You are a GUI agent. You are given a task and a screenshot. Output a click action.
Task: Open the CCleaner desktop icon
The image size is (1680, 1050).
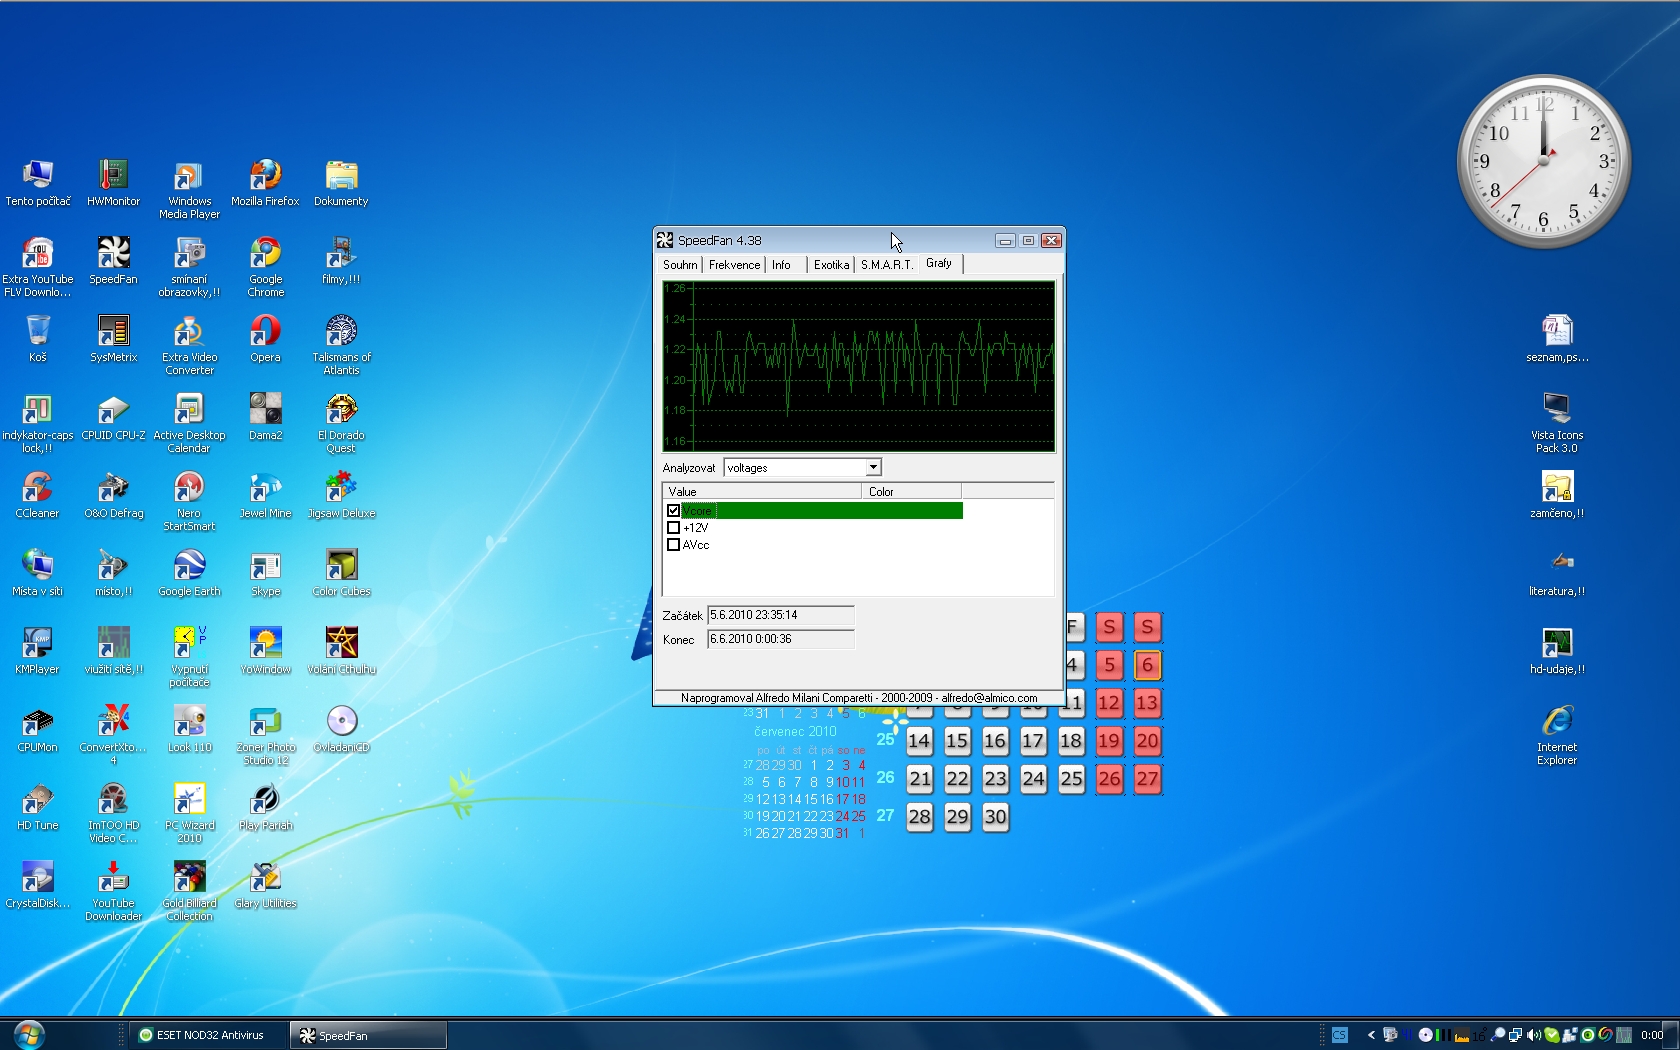(x=37, y=488)
